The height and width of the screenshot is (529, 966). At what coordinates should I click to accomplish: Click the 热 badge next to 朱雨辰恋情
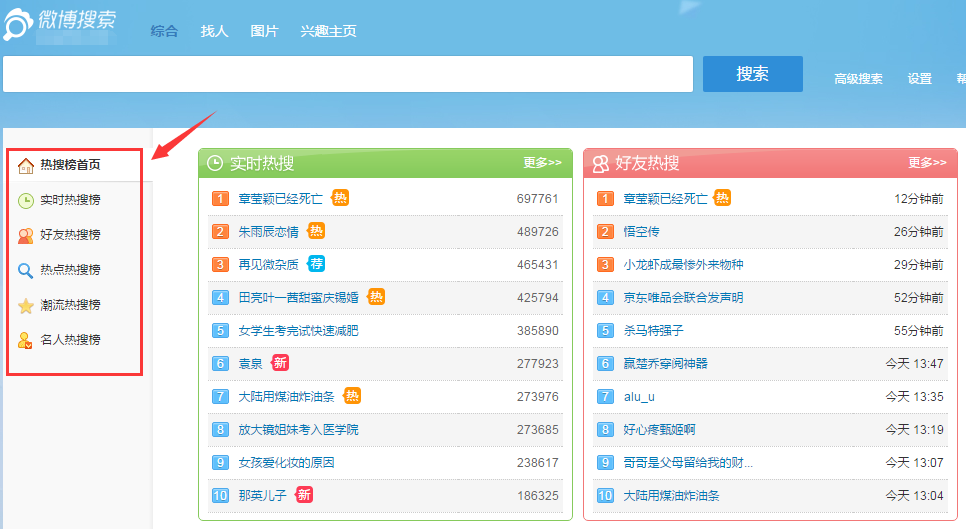click(316, 231)
